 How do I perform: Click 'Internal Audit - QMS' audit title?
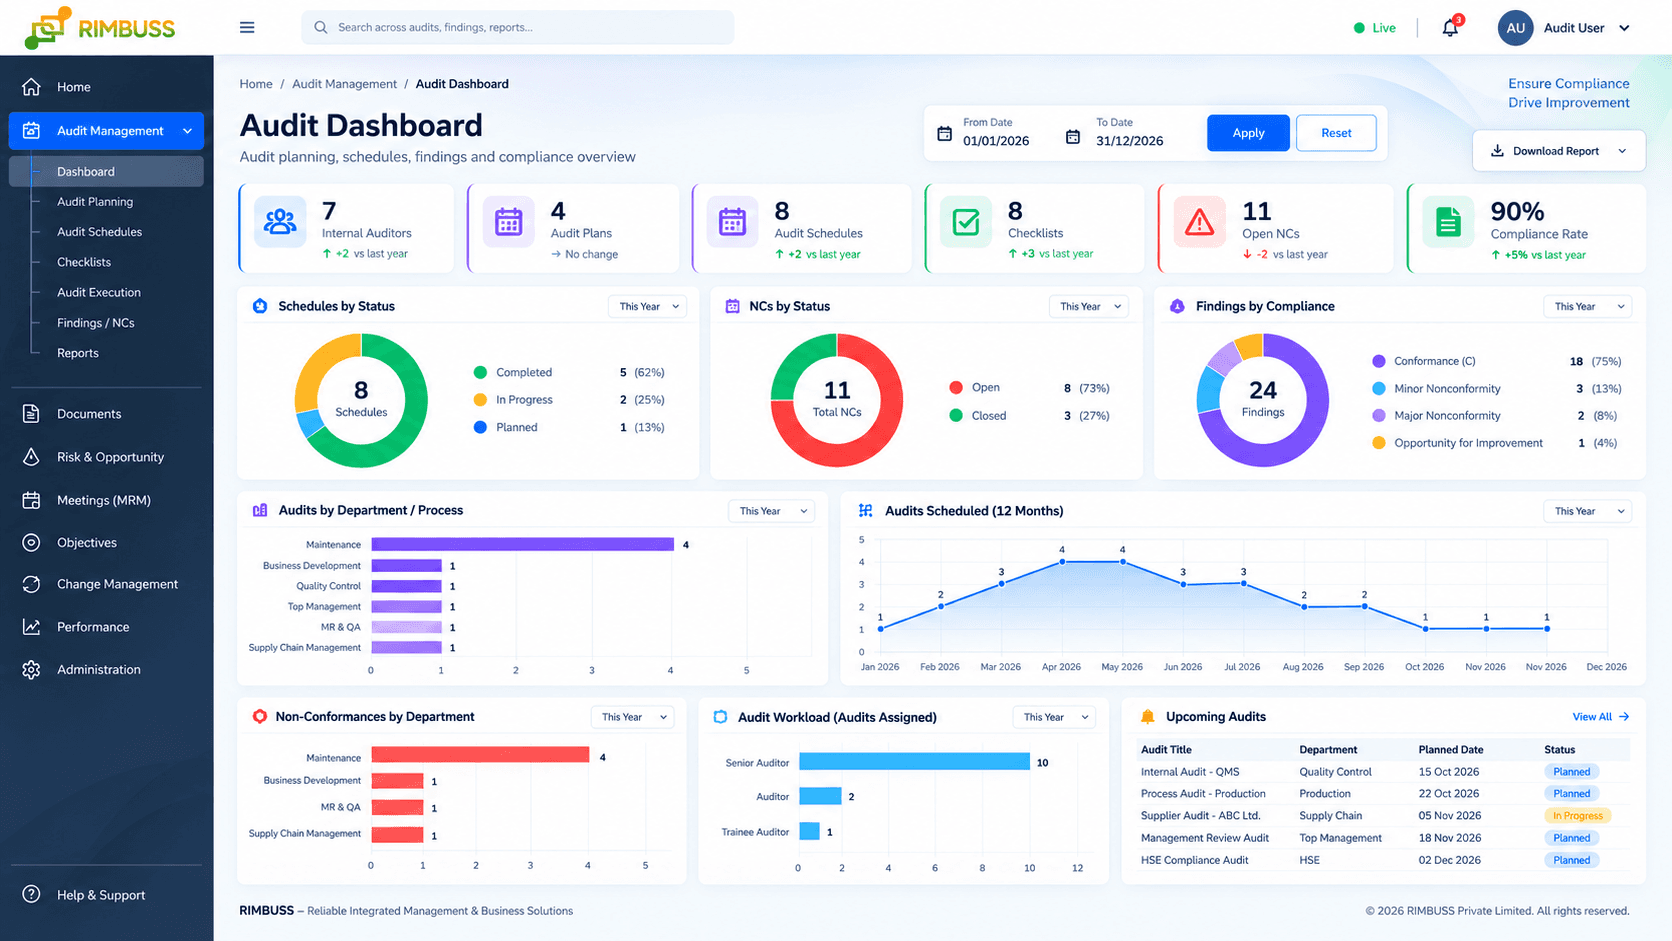tap(1190, 772)
